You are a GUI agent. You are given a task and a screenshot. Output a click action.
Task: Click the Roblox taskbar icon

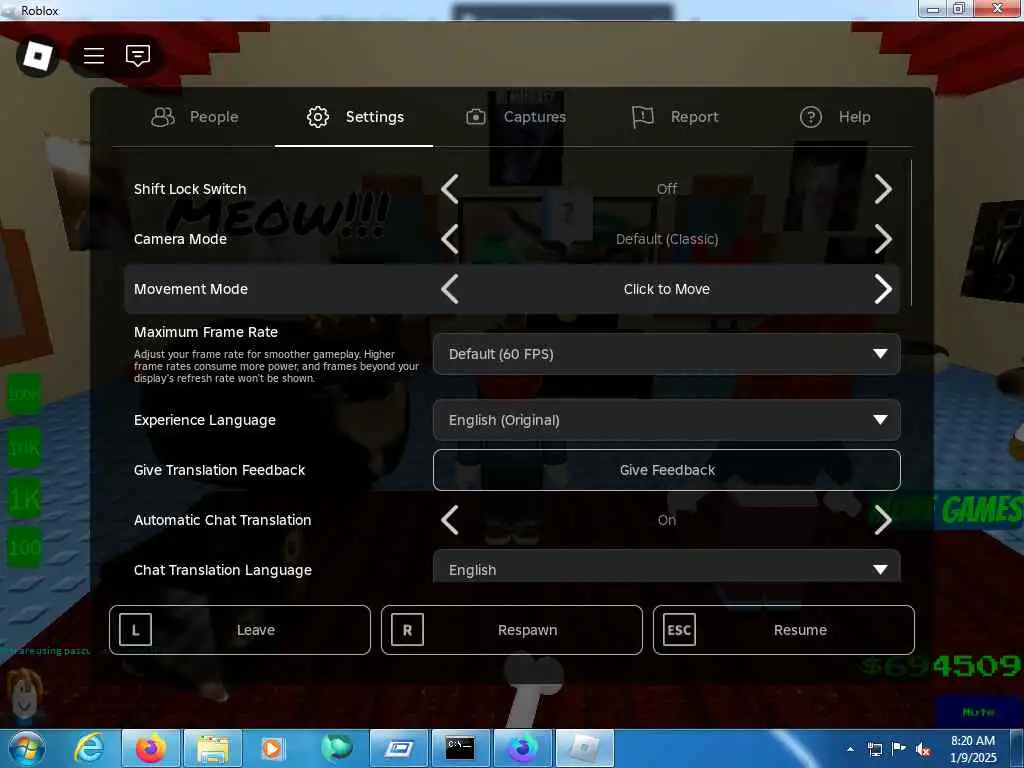click(584, 748)
